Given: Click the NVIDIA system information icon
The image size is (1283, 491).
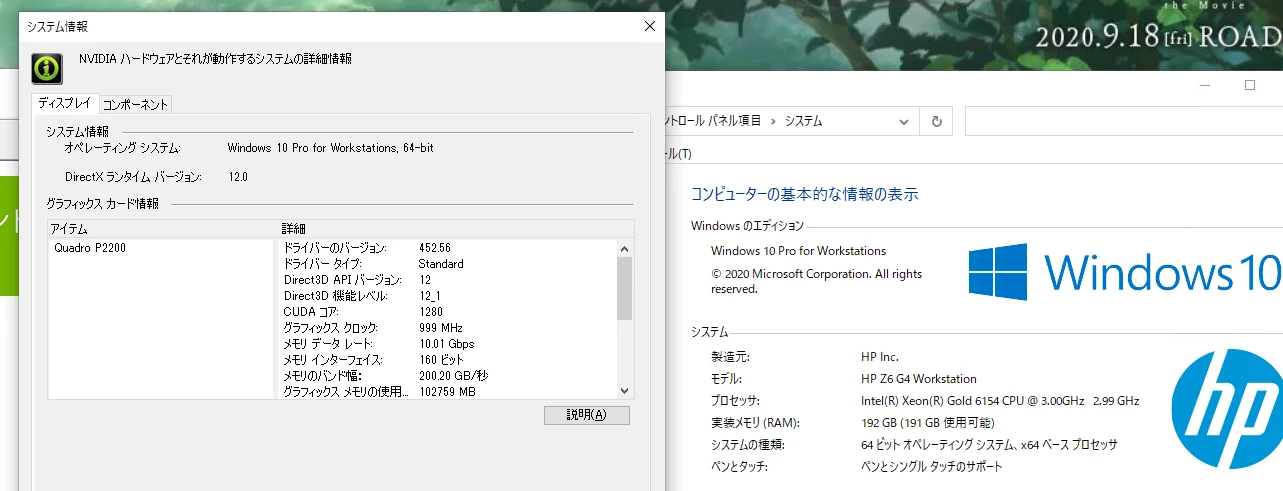Looking at the screenshot, I should point(46,67).
